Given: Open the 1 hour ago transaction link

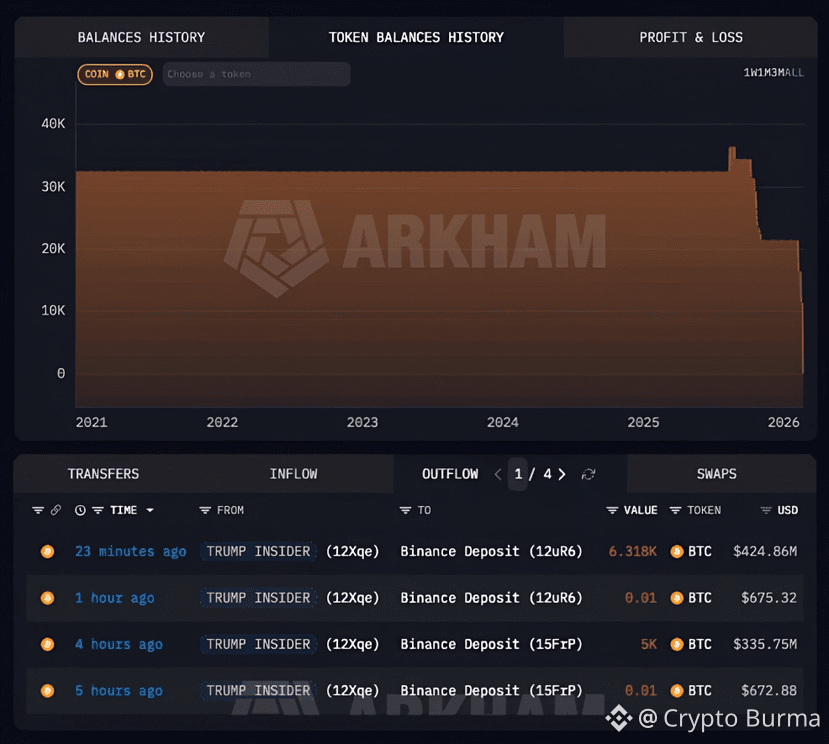Looking at the screenshot, I should pos(115,598).
